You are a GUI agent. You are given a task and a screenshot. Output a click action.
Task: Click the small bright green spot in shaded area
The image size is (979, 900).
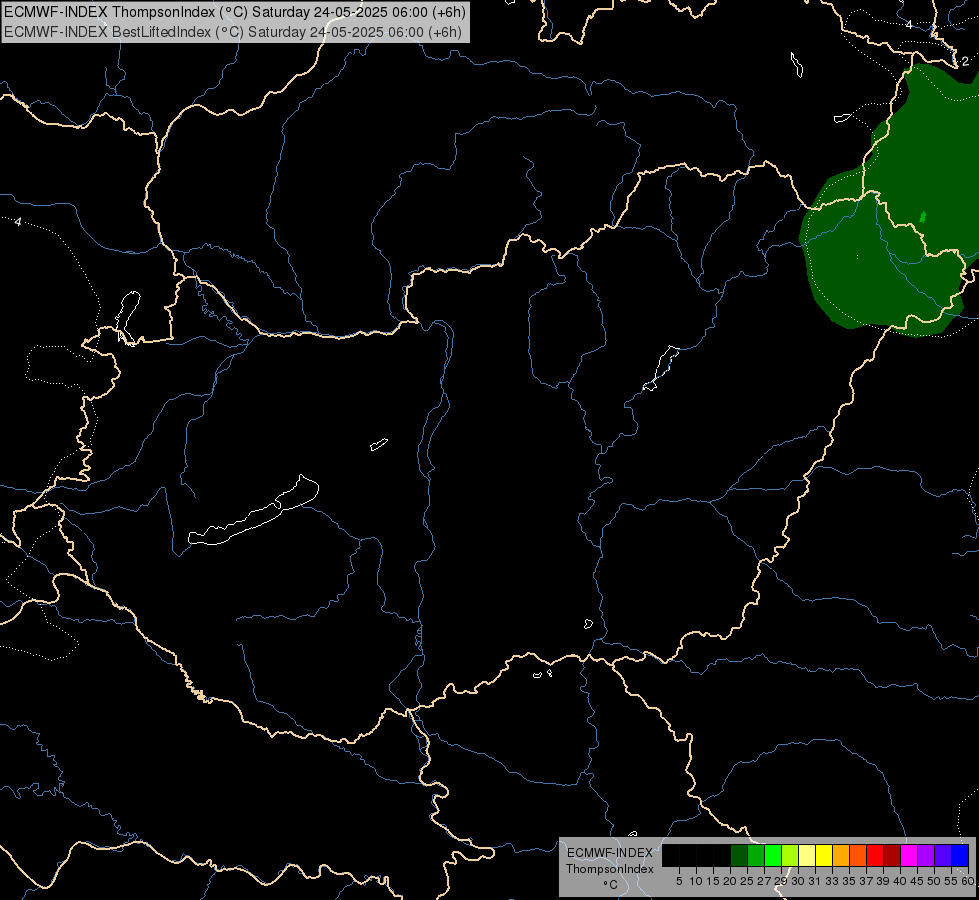pyautogui.click(x=923, y=217)
